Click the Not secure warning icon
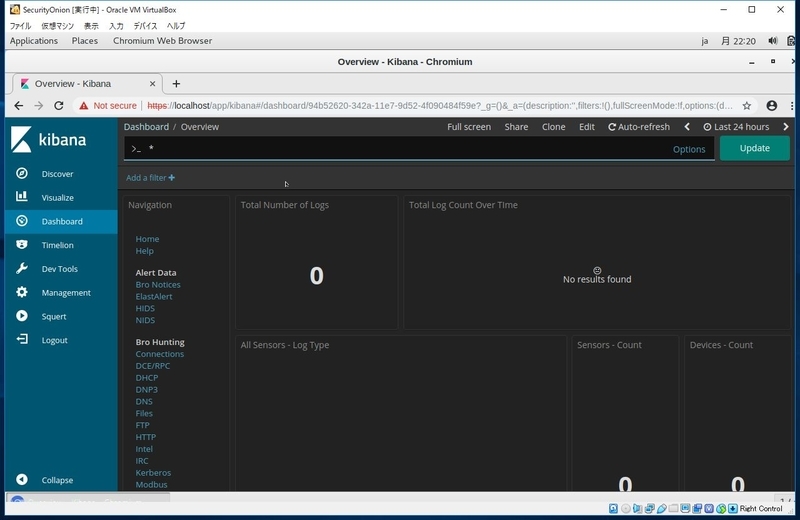The height and width of the screenshot is (520, 800). click(x=83, y=106)
